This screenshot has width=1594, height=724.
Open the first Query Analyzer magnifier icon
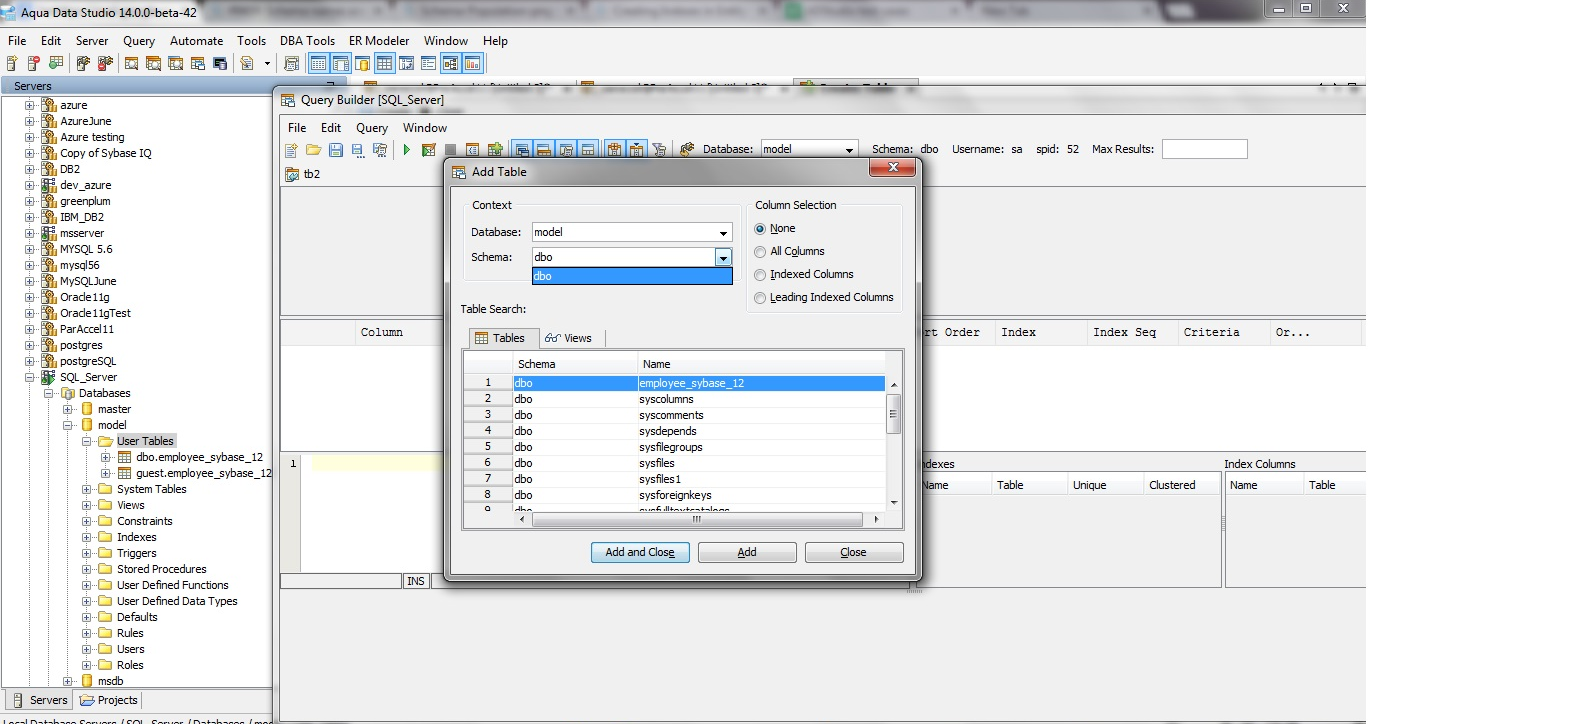131,64
